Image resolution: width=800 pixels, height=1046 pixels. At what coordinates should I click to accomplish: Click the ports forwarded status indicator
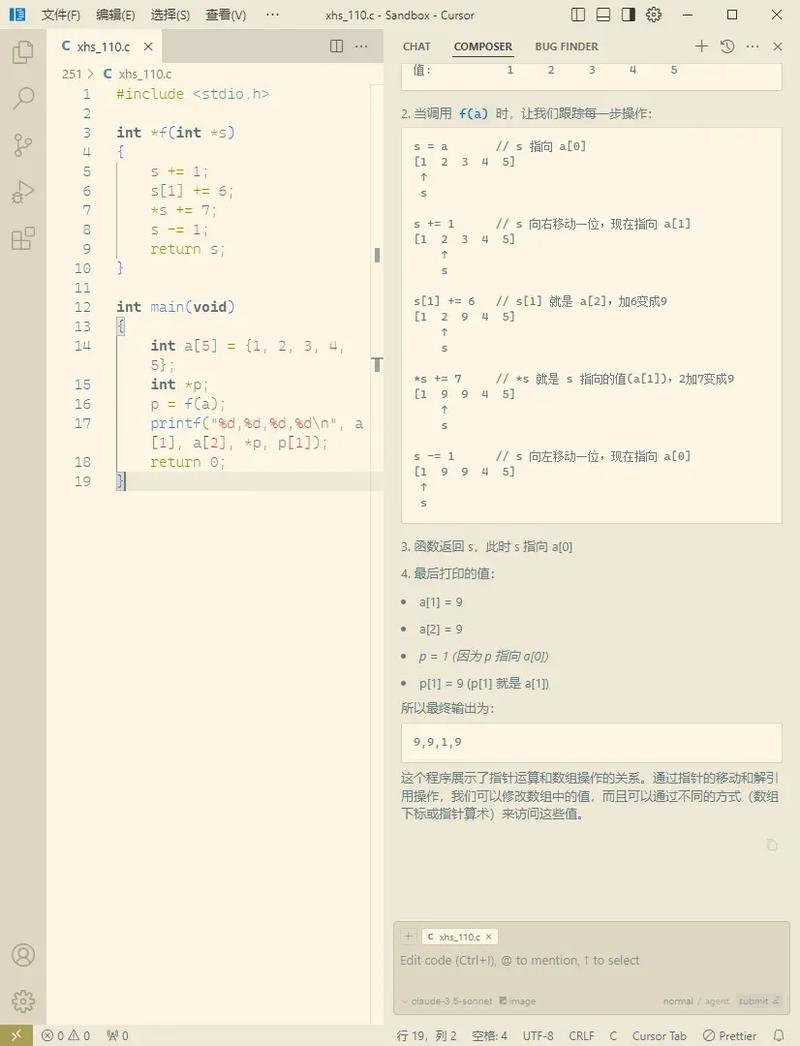pos(117,1036)
